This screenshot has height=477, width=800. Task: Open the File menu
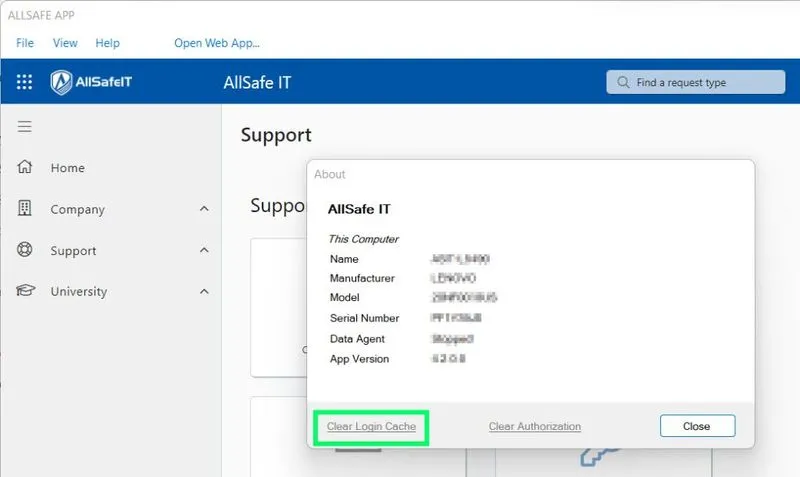click(25, 43)
